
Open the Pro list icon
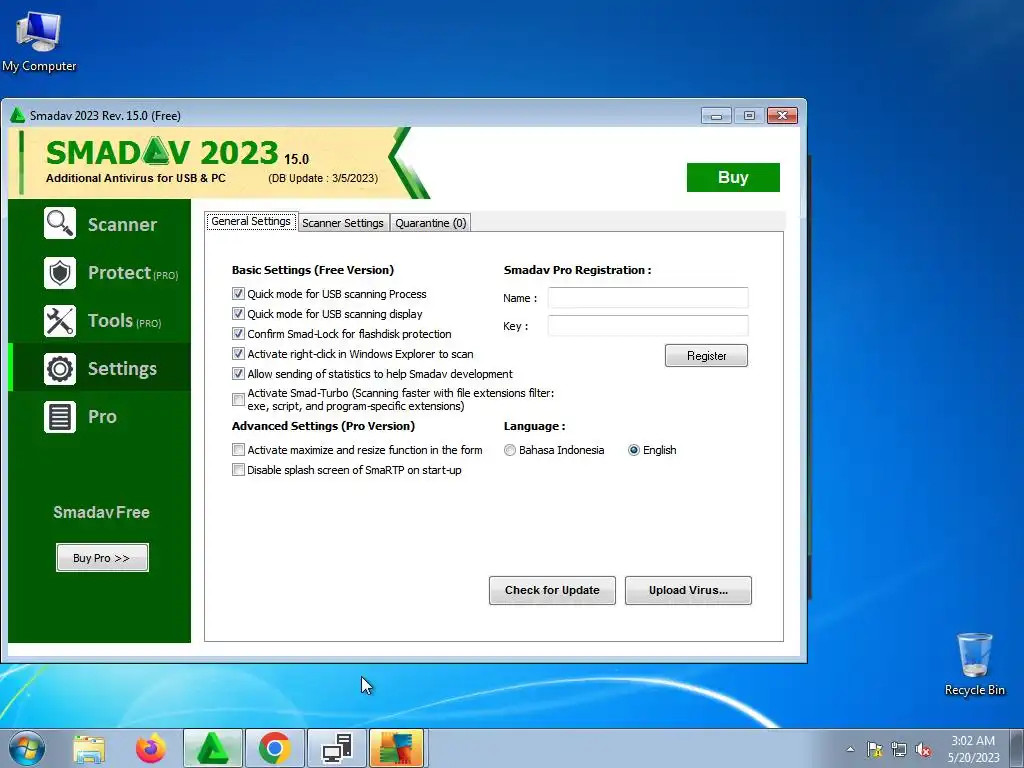[60, 417]
